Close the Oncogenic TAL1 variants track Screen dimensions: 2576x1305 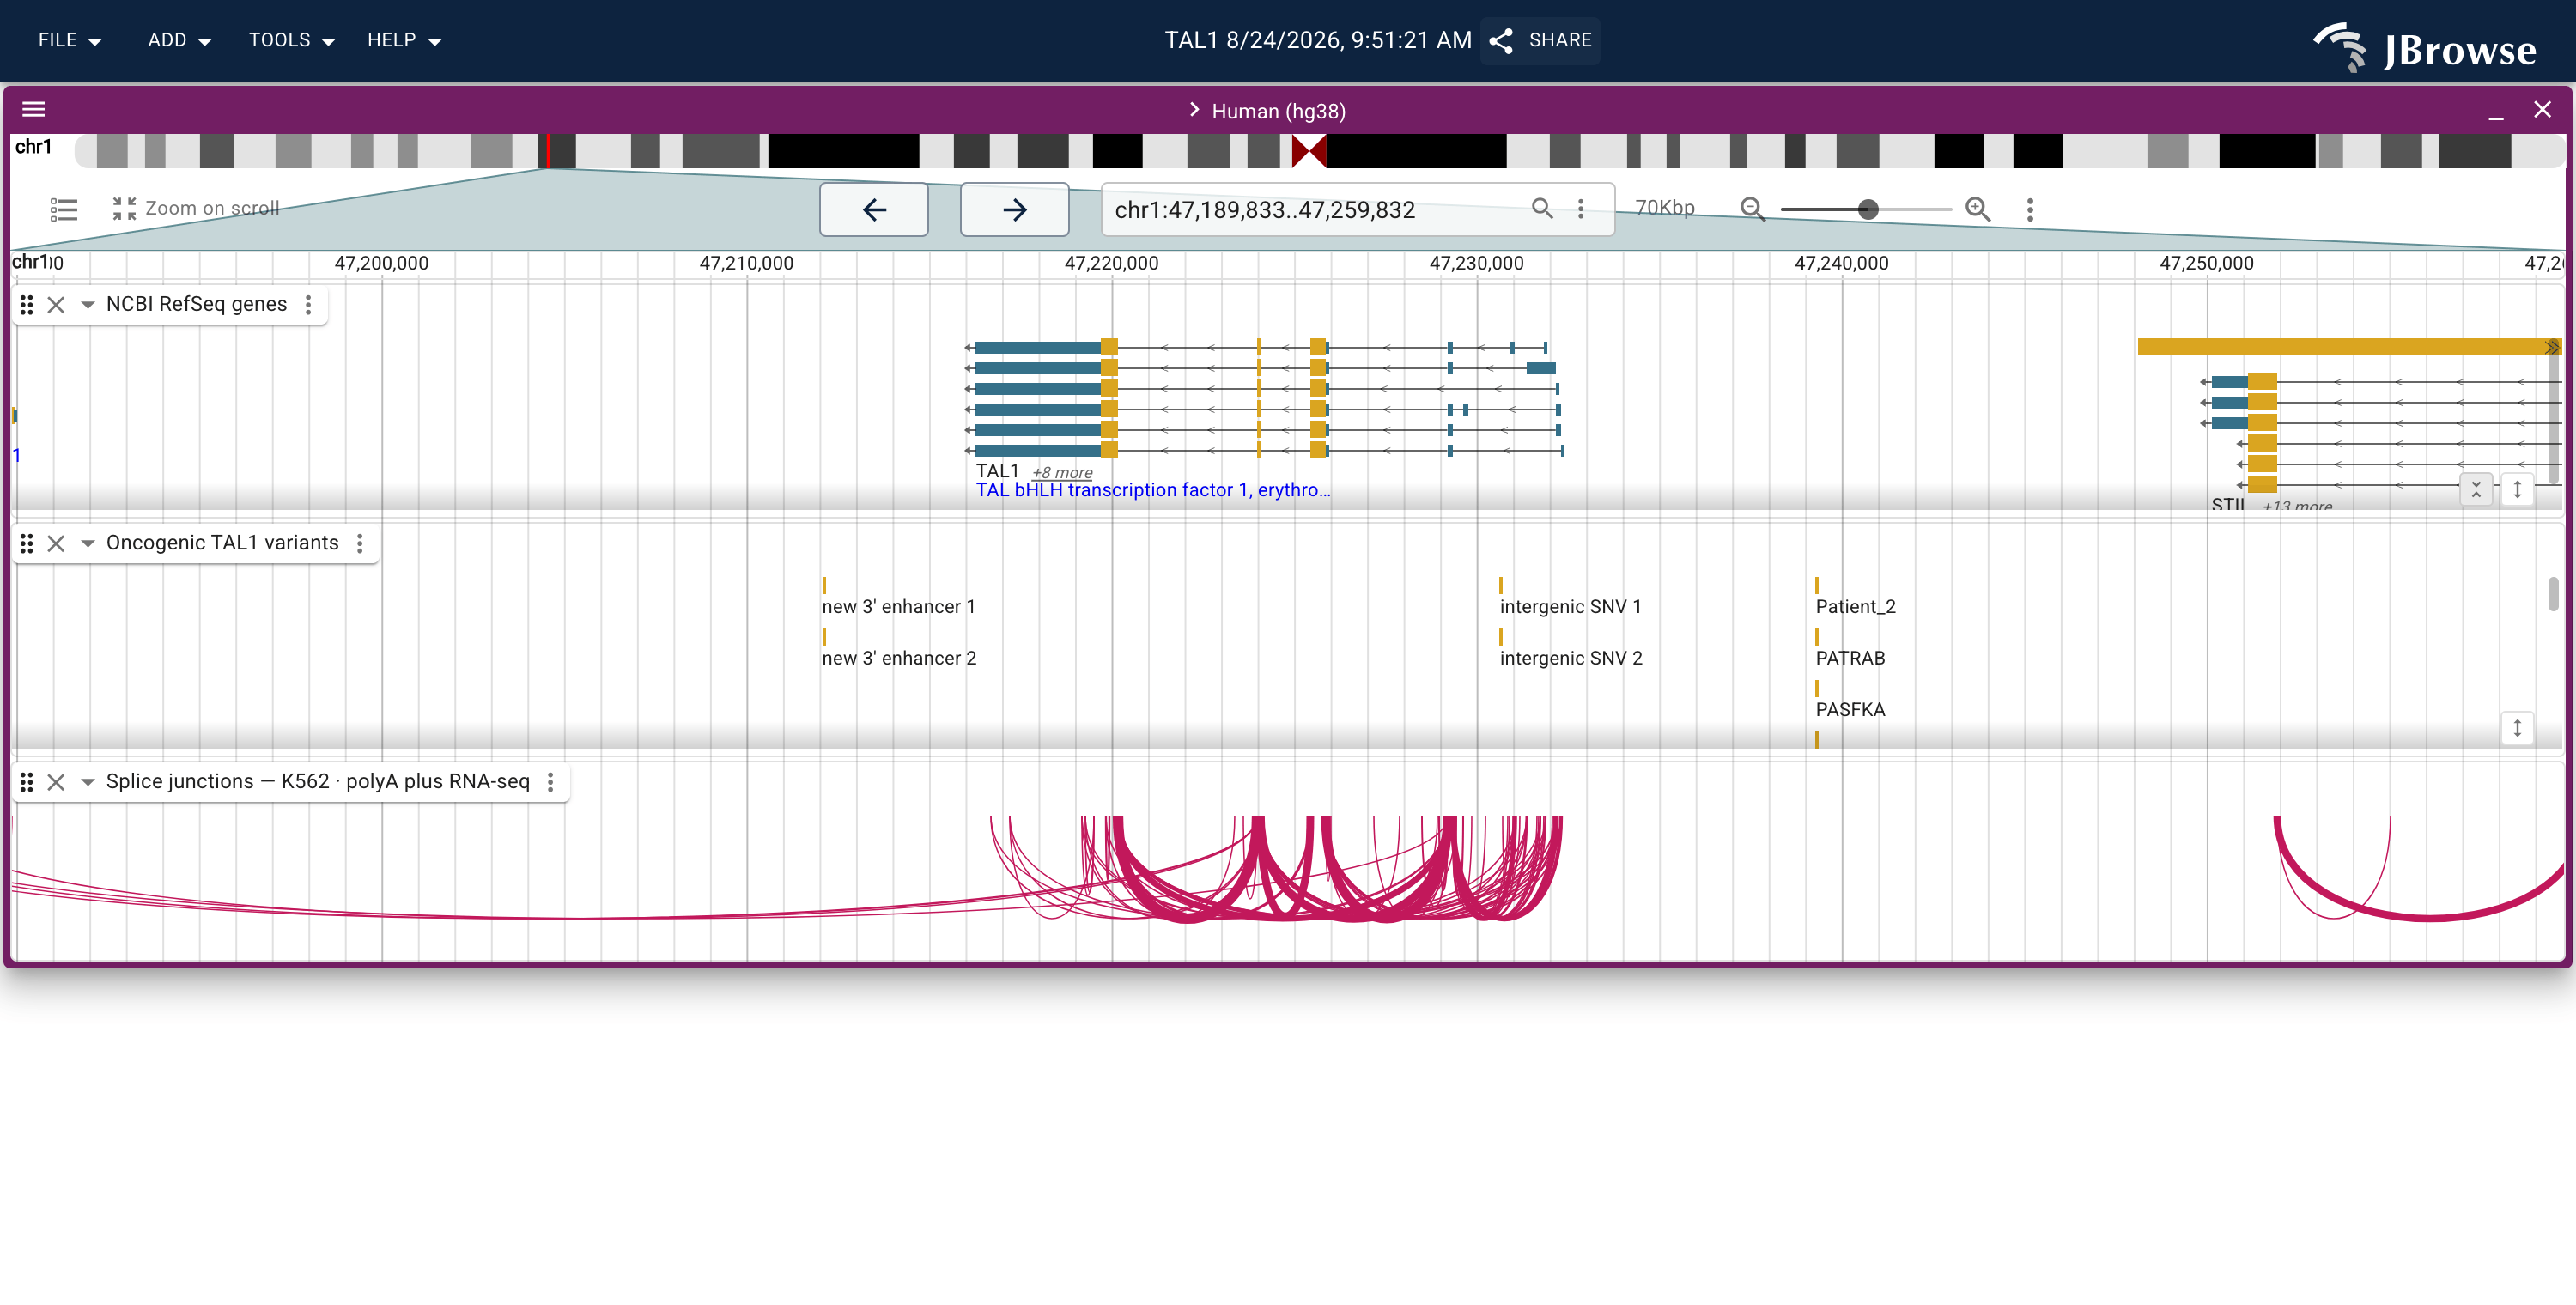(x=56, y=543)
